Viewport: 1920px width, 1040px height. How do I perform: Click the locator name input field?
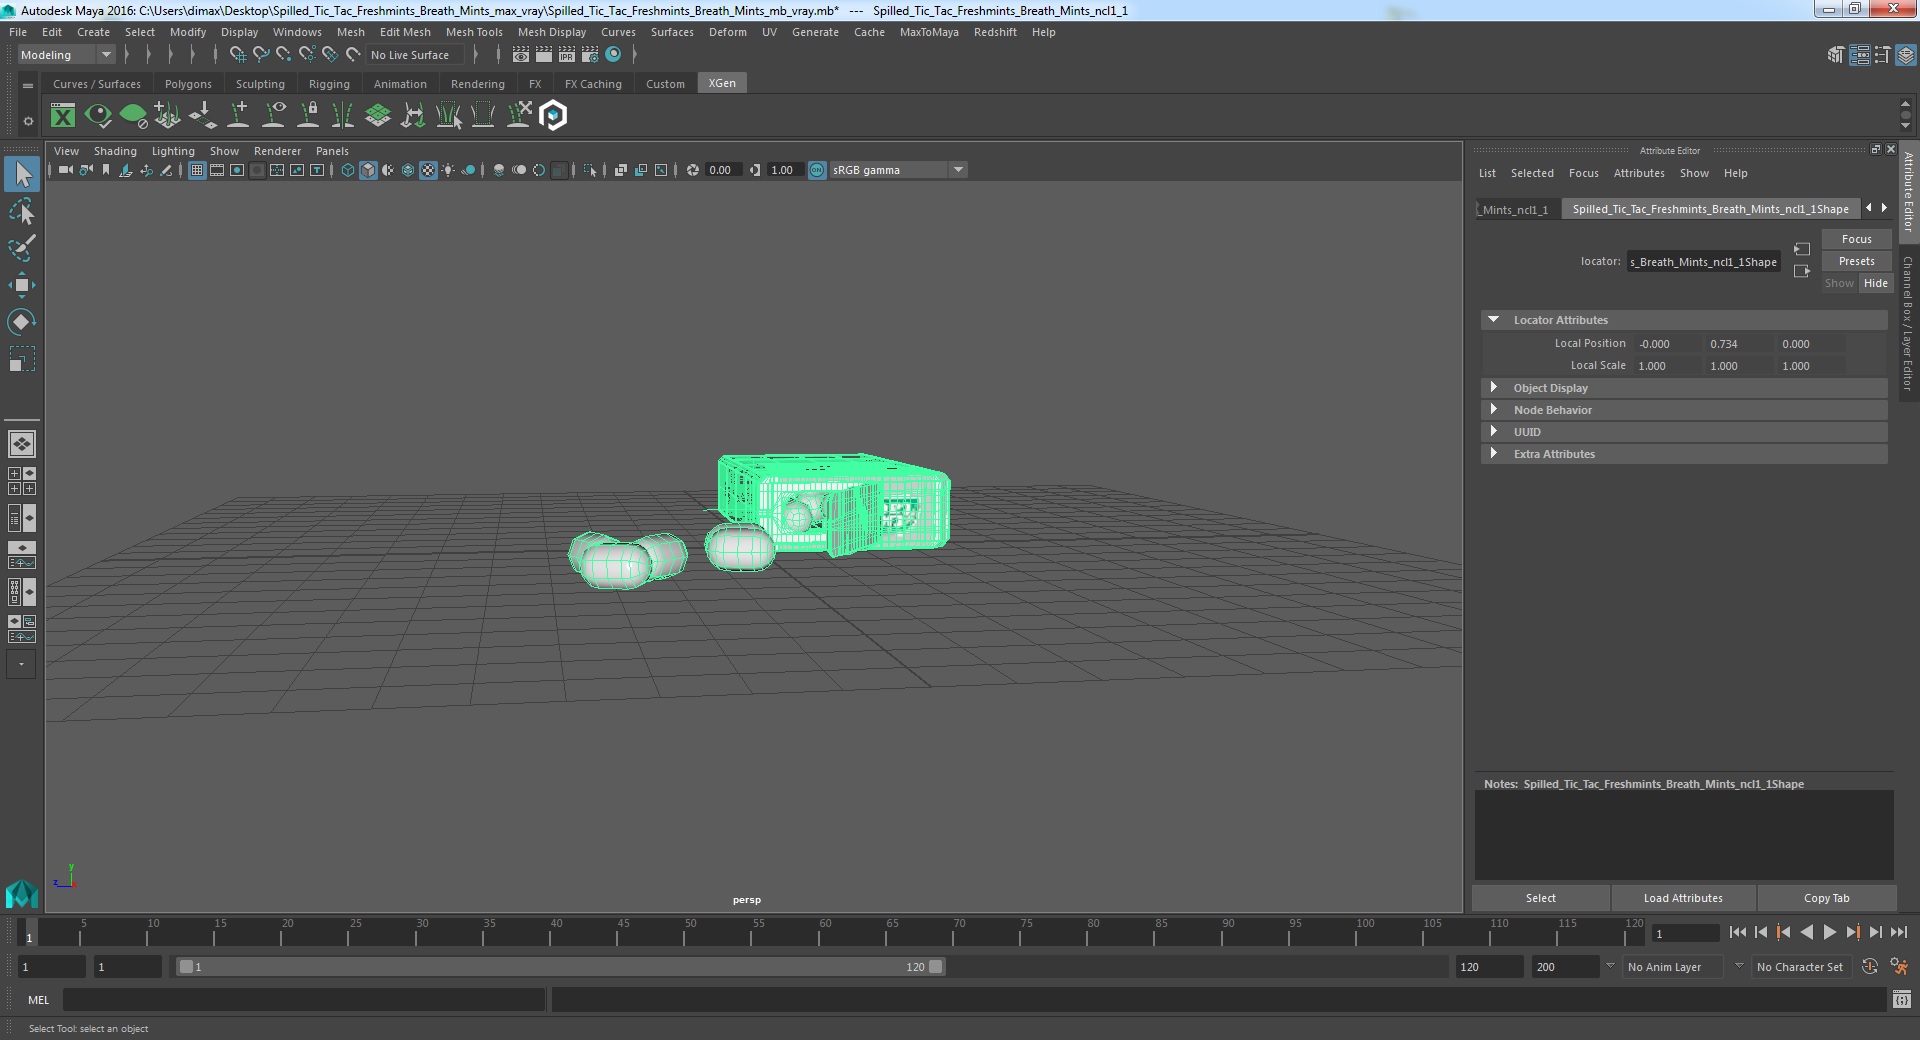1703,262
